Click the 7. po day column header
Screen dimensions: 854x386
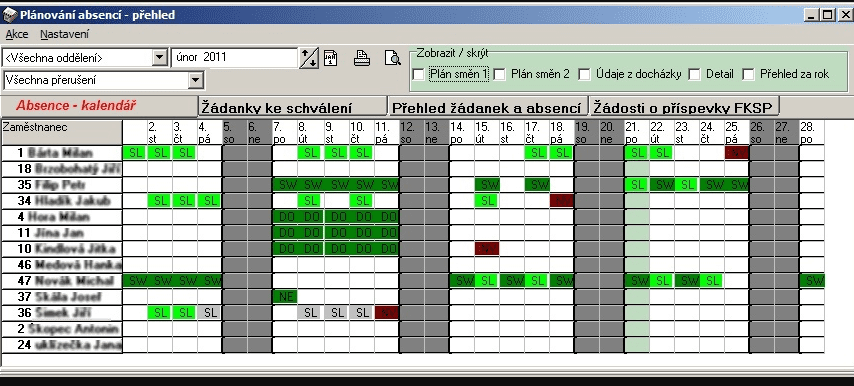click(x=285, y=132)
